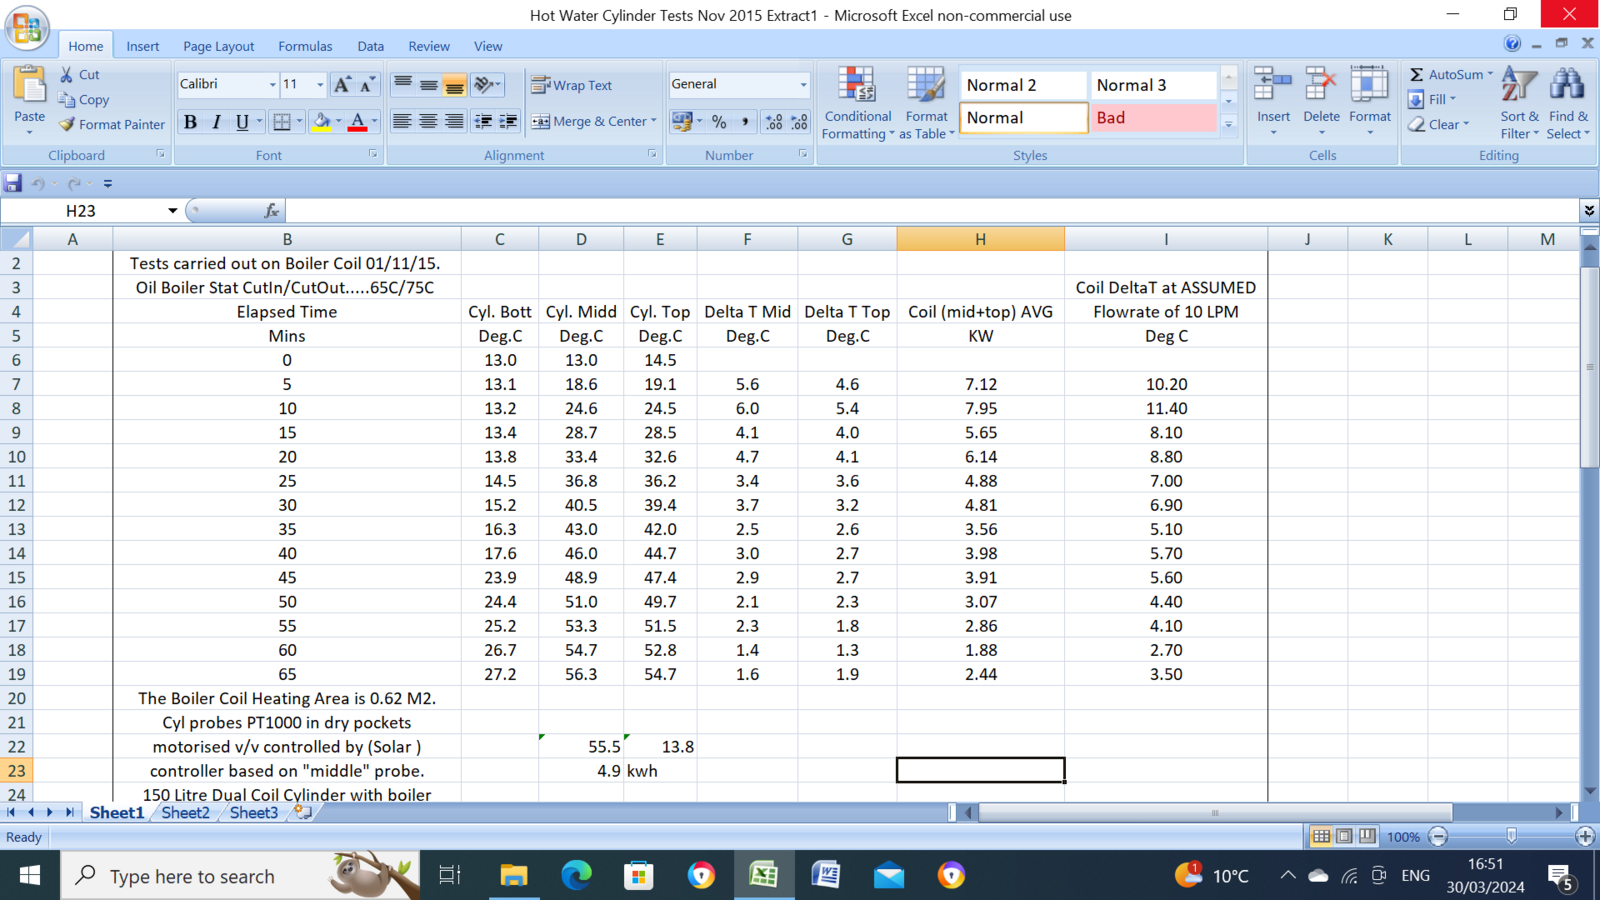This screenshot has height=900, width=1600.
Task: Open Conditional Formatting menu
Action: [857, 103]
